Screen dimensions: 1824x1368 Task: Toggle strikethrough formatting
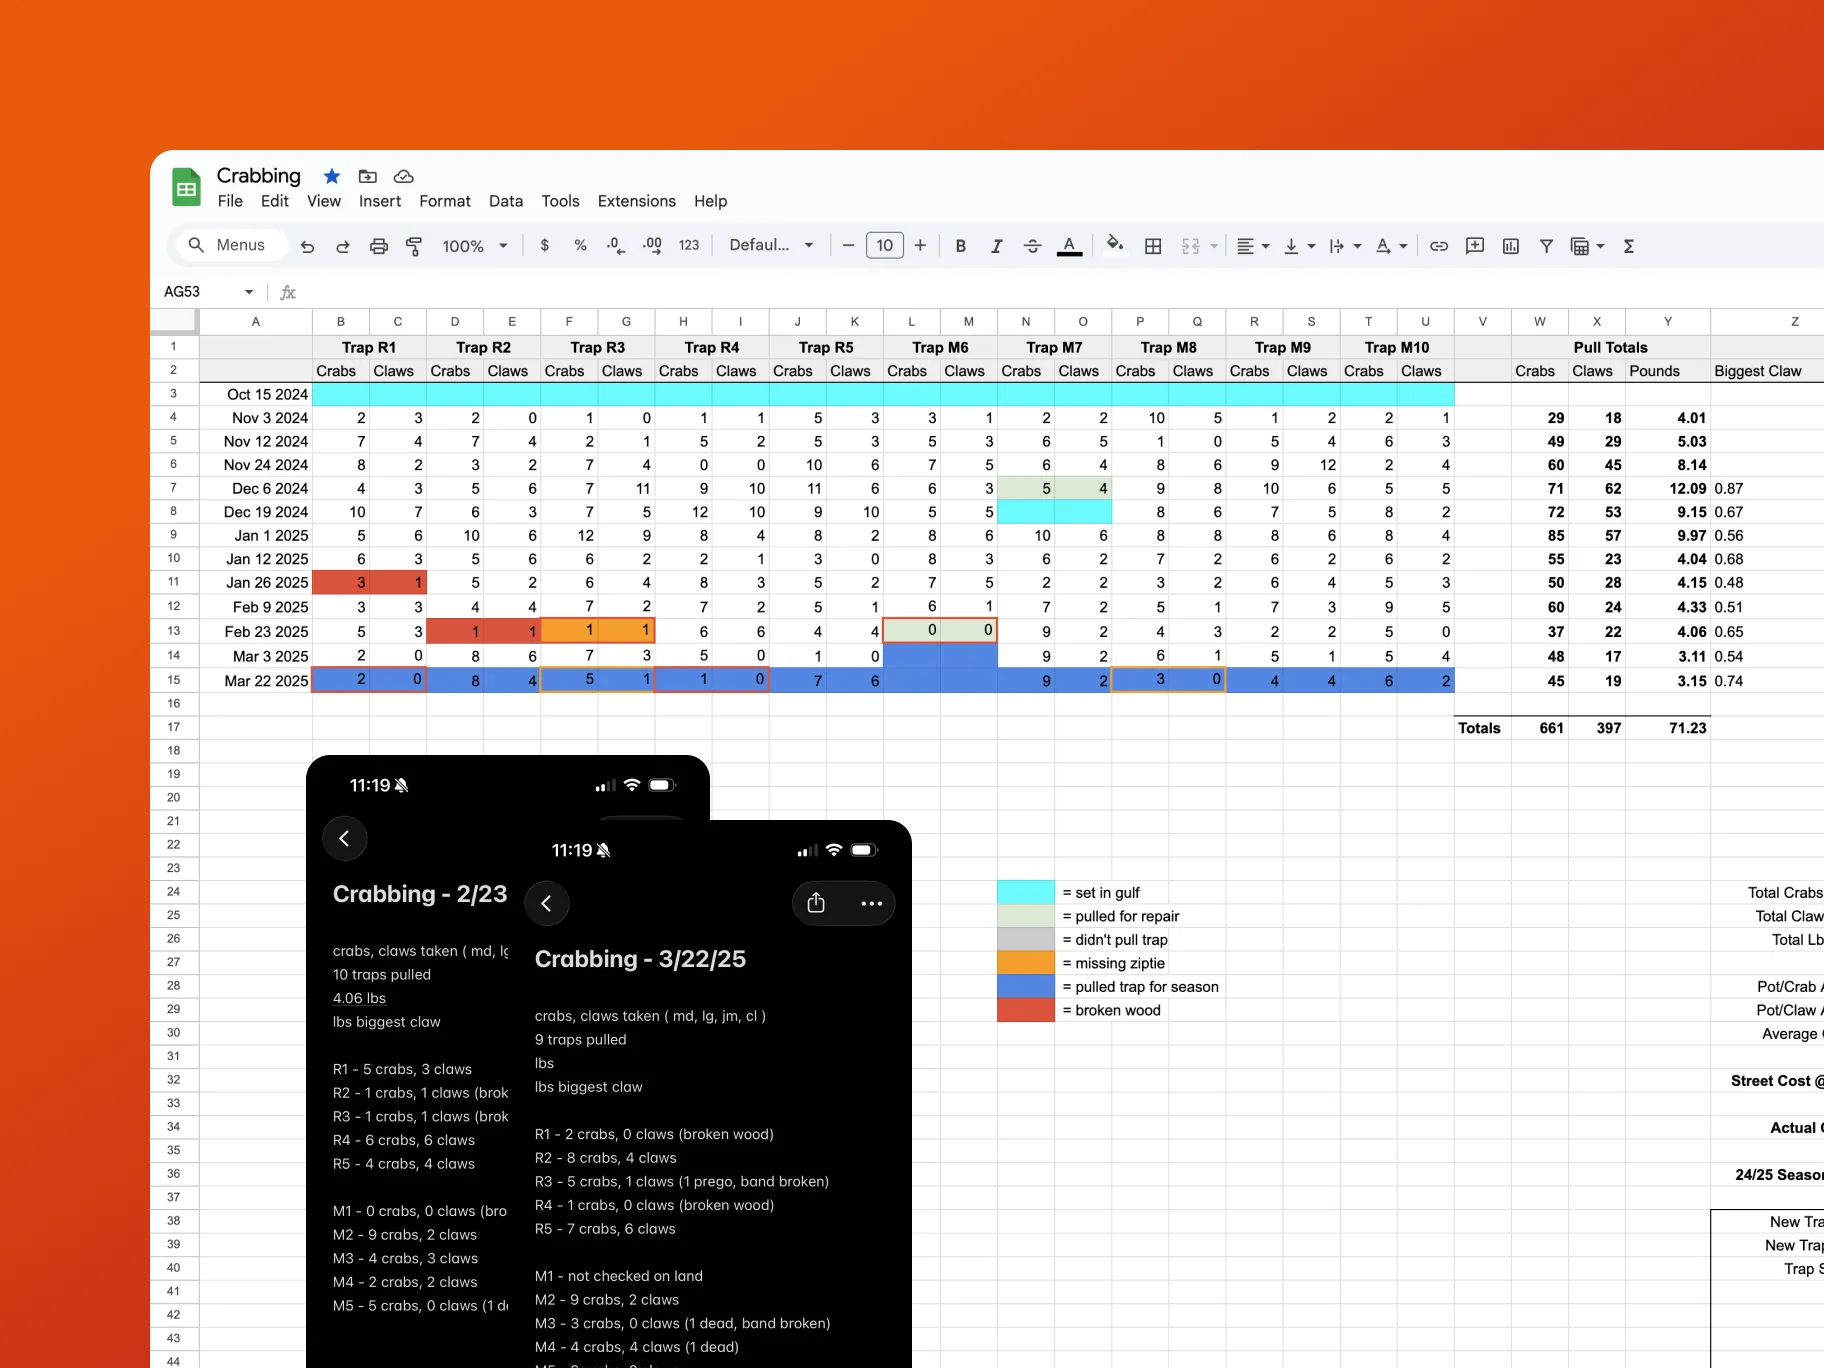click(x=1032, y=246)
